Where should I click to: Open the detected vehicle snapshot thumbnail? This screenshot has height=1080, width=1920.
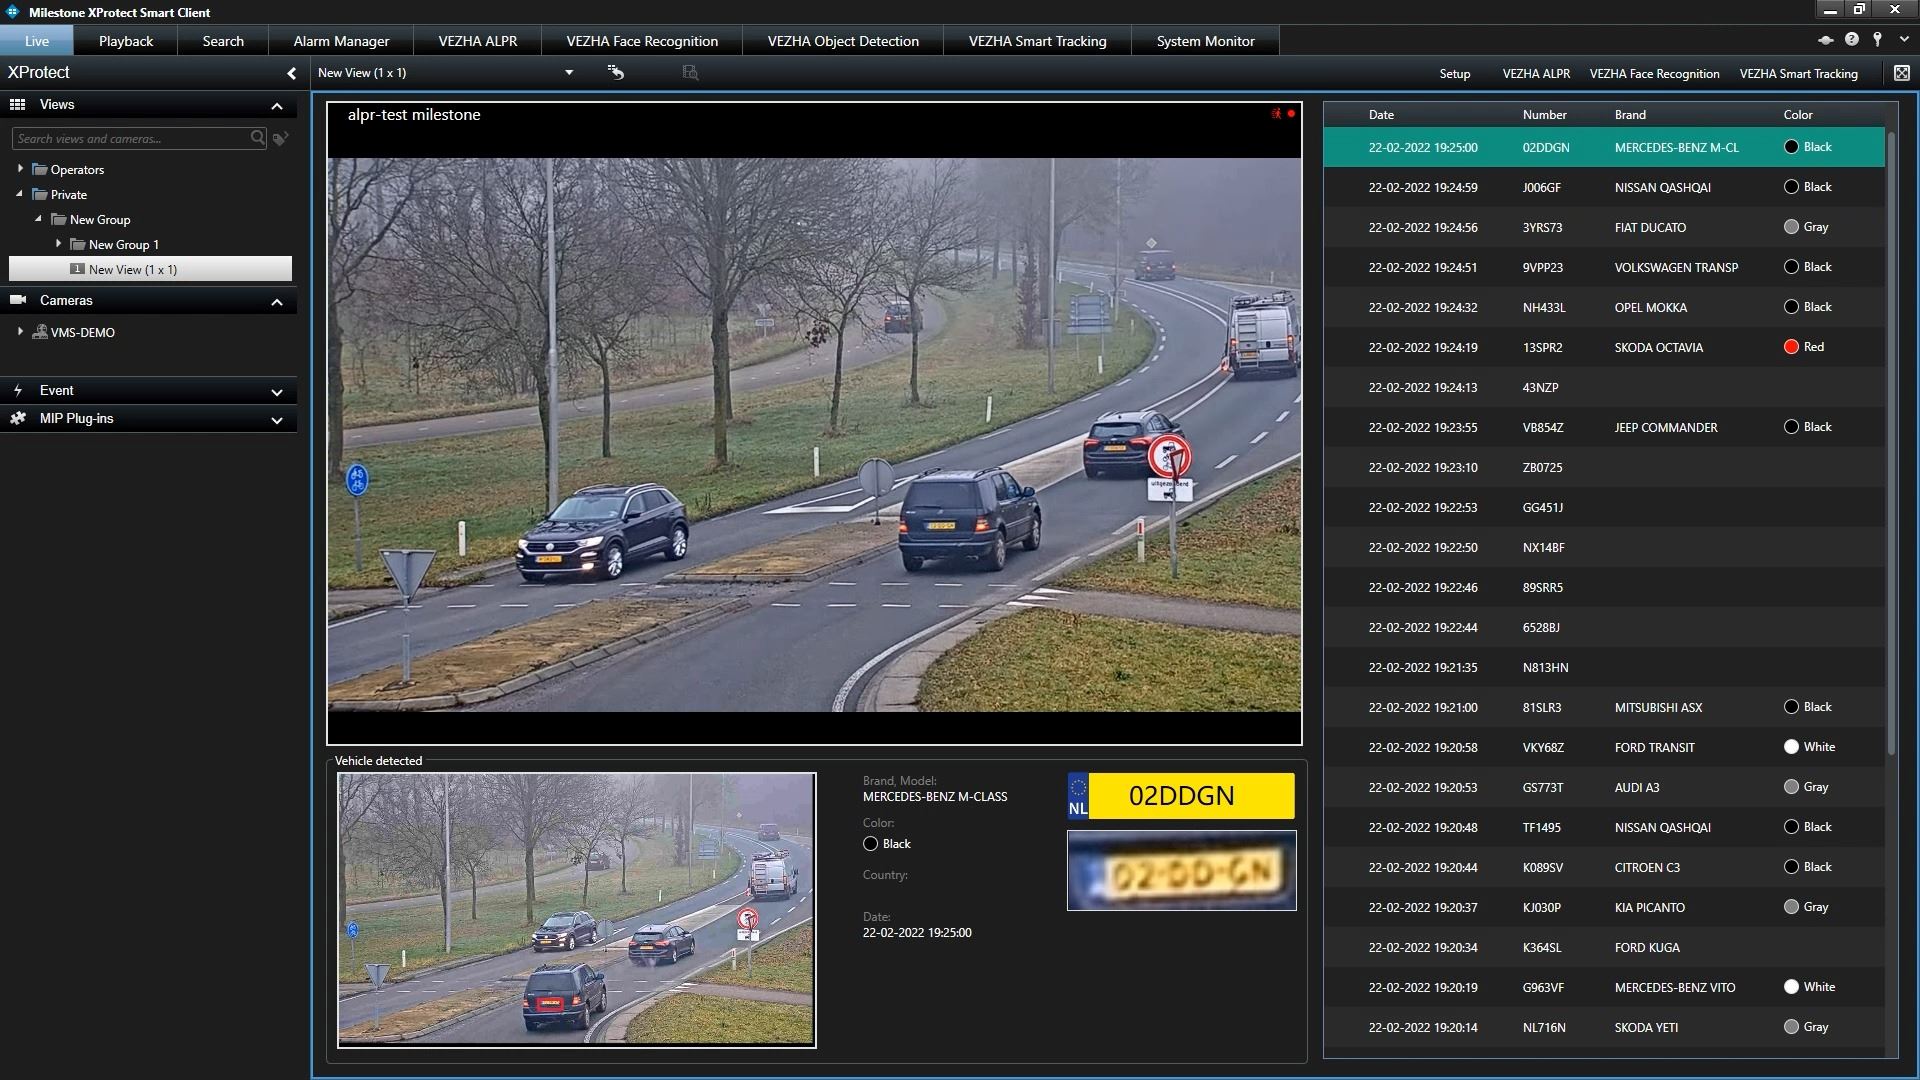[577, 910]
